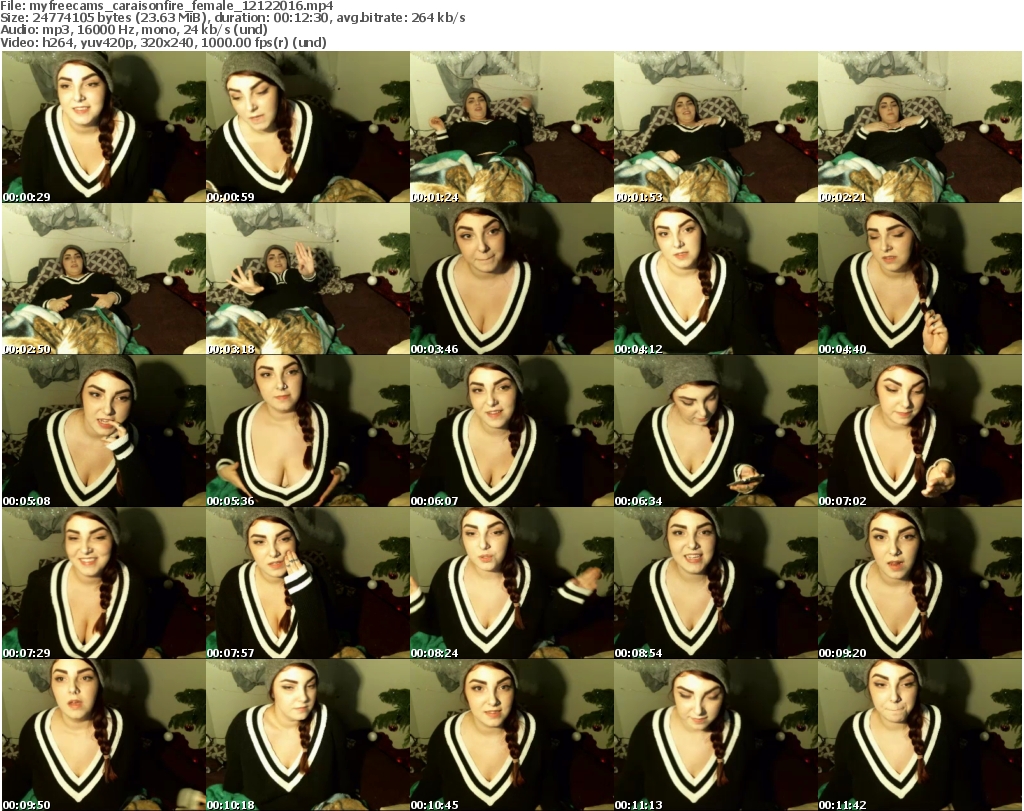The height and width of the screenshot is (811, 1024).
Task: Choose the thumbnail stamped 00:08:54
Action: tap(715, 583)
